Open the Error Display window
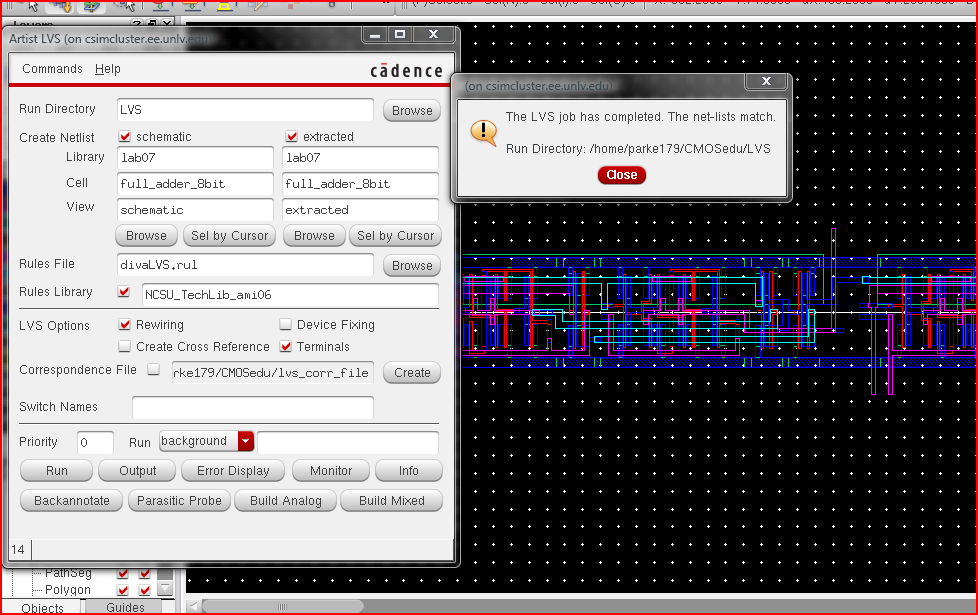This screenshot has width=978, height=615. coord(233,471)
